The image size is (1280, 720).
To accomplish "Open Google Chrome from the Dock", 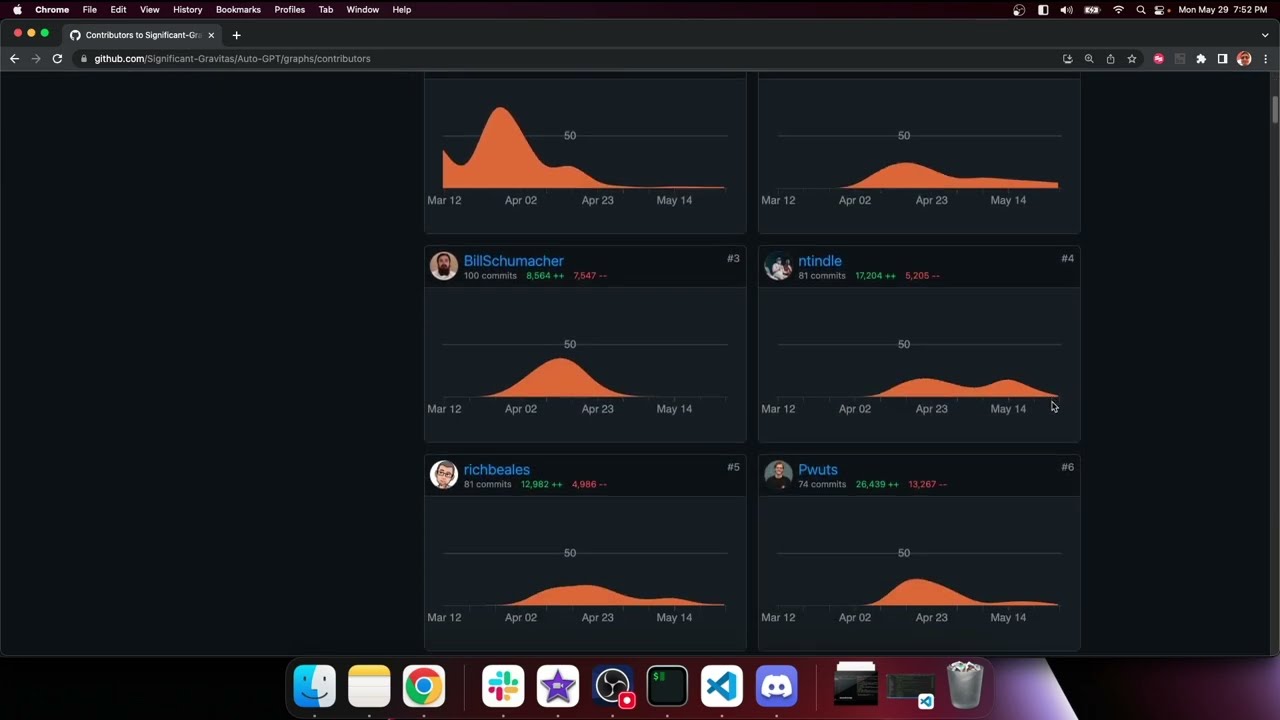I will pyautogui.click(x=424, y=687).
